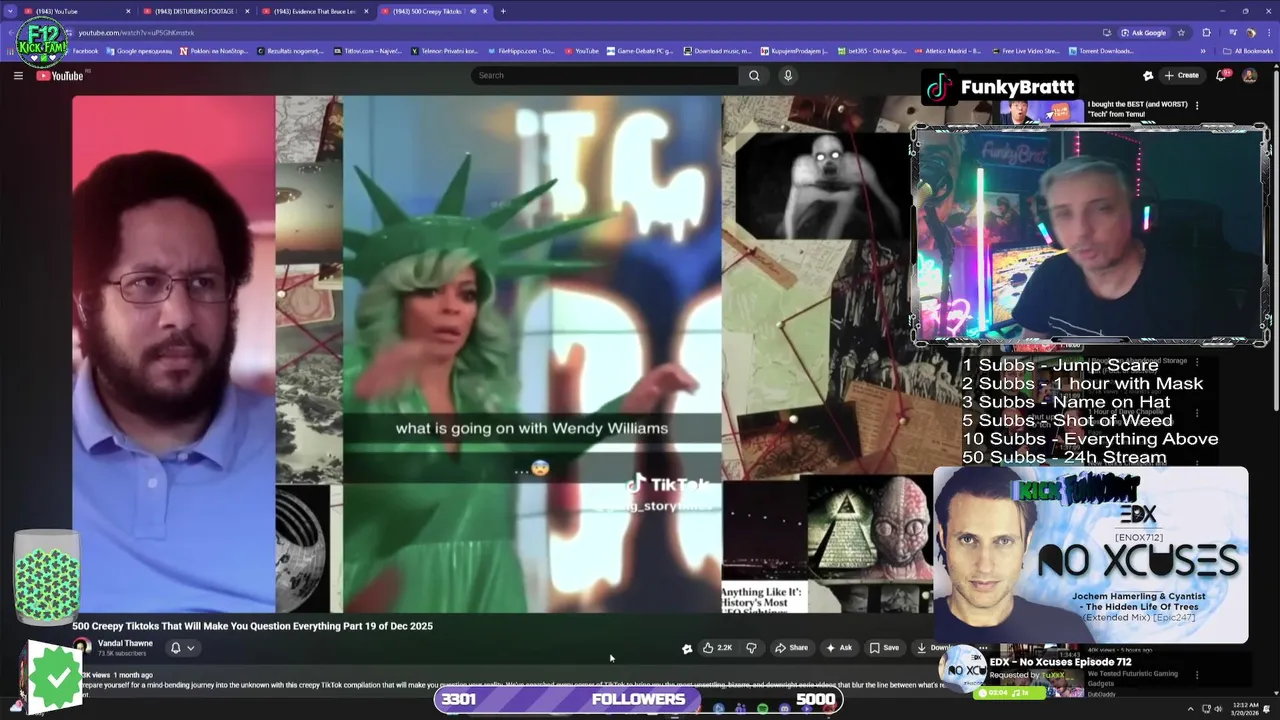Click the install-app icon in address bar

(1107, 32)
